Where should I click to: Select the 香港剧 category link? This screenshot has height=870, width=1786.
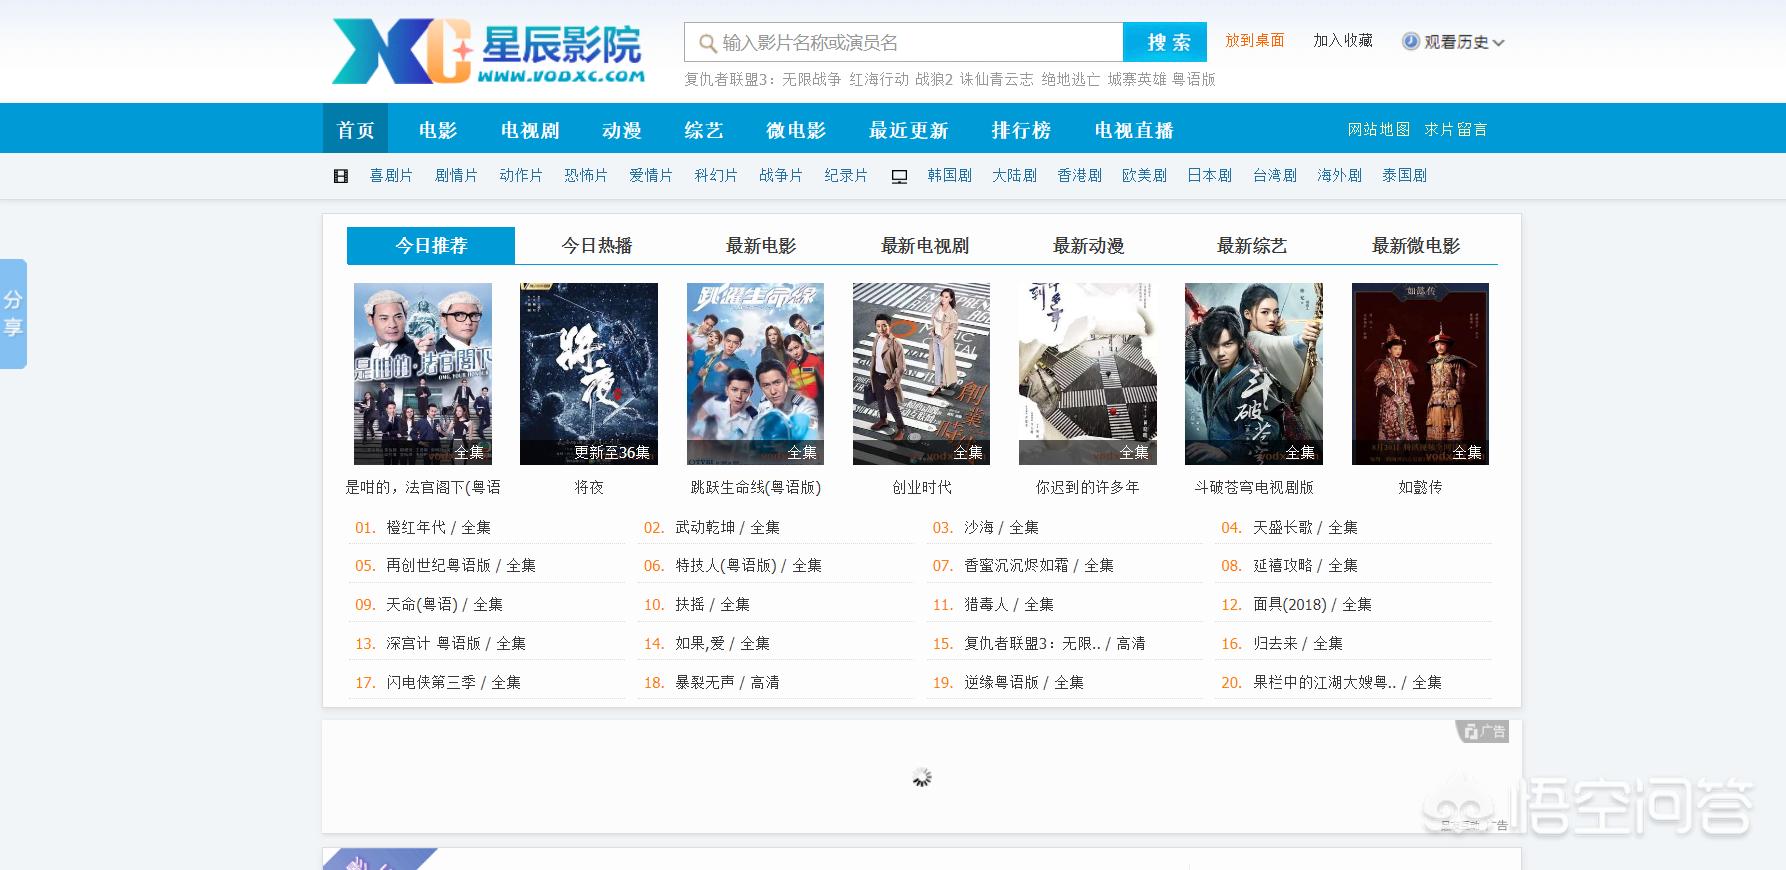[1080, 175]
